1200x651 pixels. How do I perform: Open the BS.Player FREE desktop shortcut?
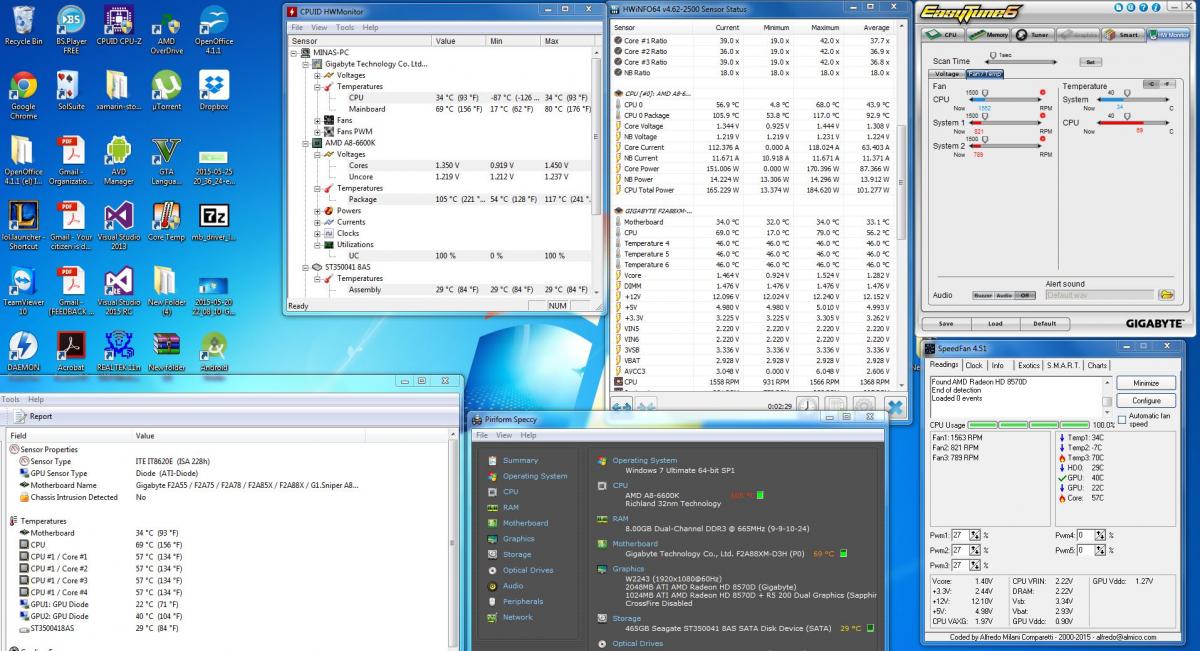[x=71, y=28]
